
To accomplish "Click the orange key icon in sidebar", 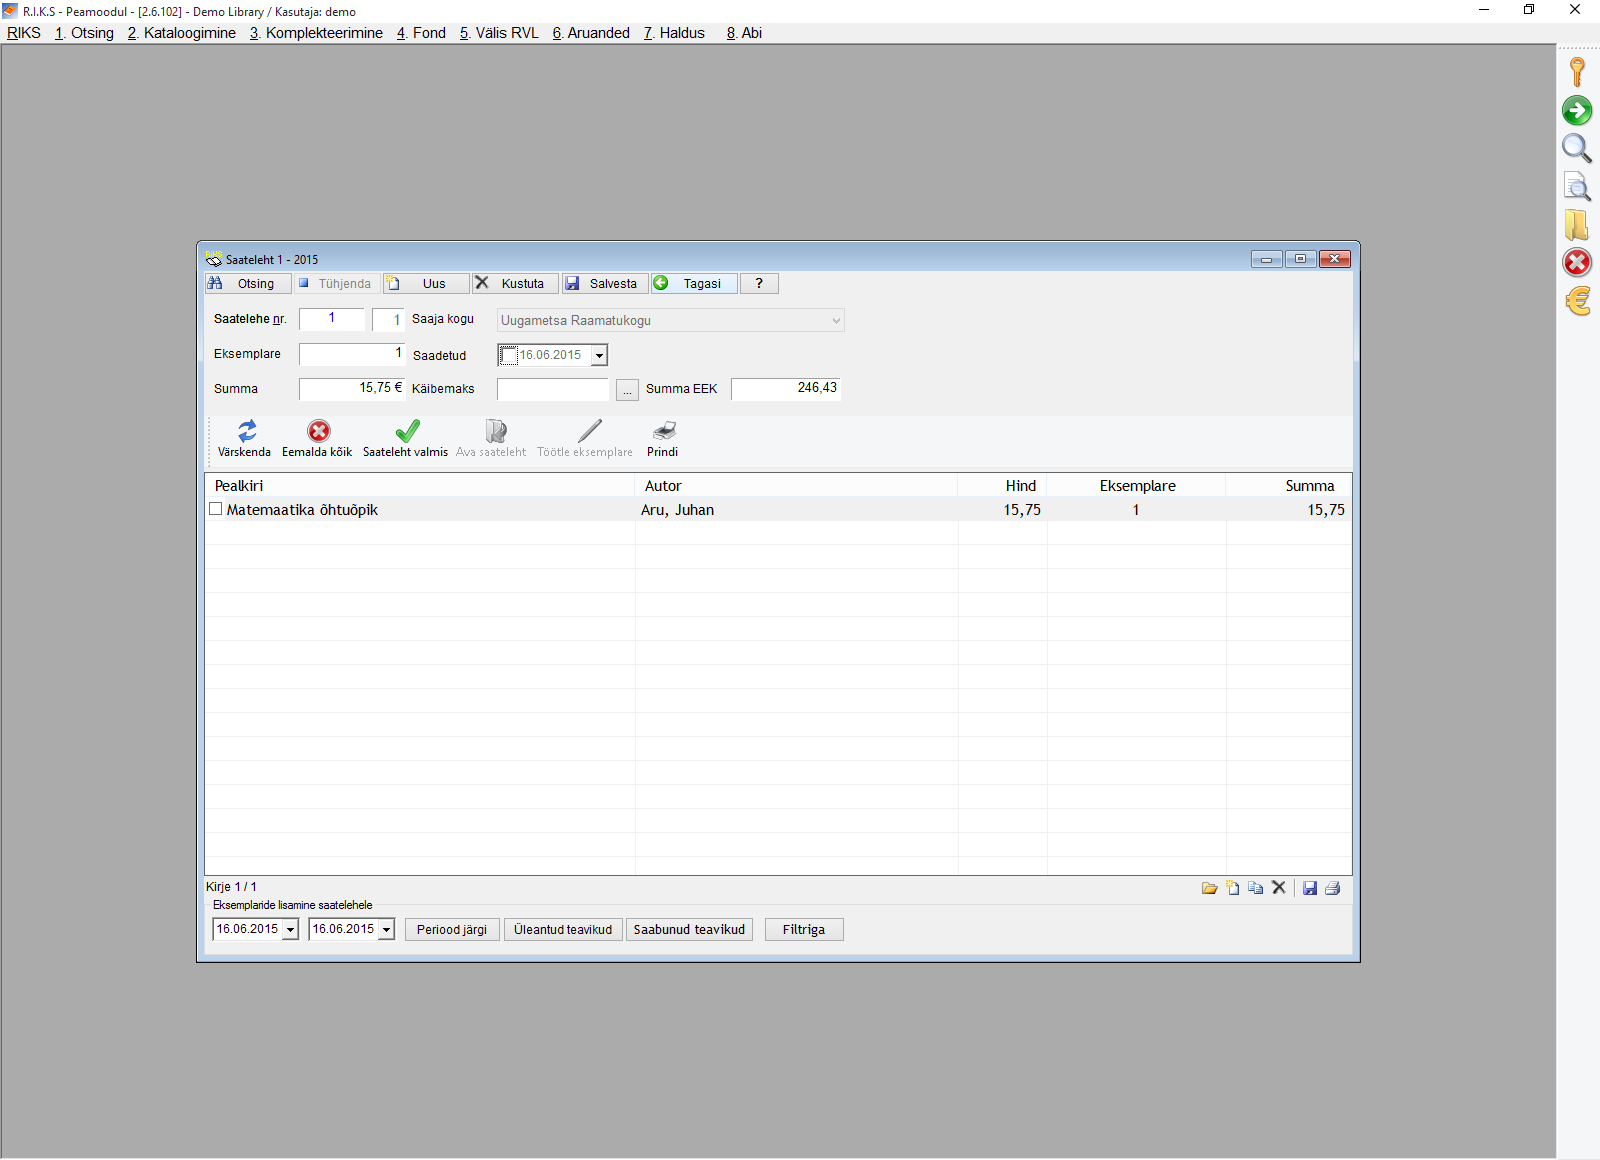I will (x=1577, y=72).
